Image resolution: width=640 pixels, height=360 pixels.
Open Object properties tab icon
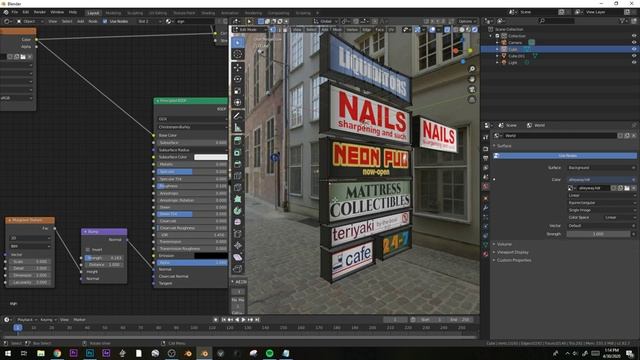485,198
